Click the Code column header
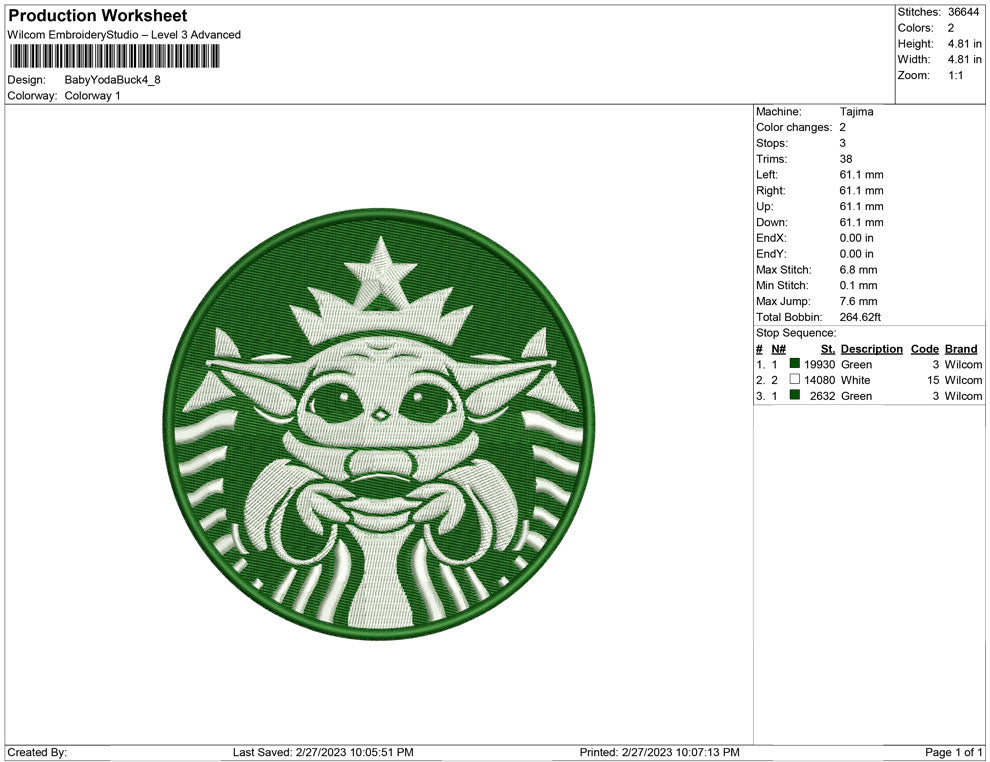 [924, 349]
